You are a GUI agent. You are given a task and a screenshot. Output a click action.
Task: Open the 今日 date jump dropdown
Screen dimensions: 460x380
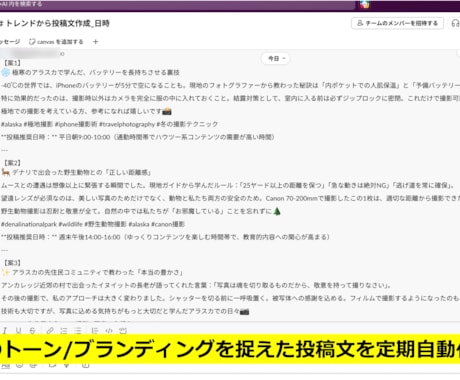coord(276,58)
